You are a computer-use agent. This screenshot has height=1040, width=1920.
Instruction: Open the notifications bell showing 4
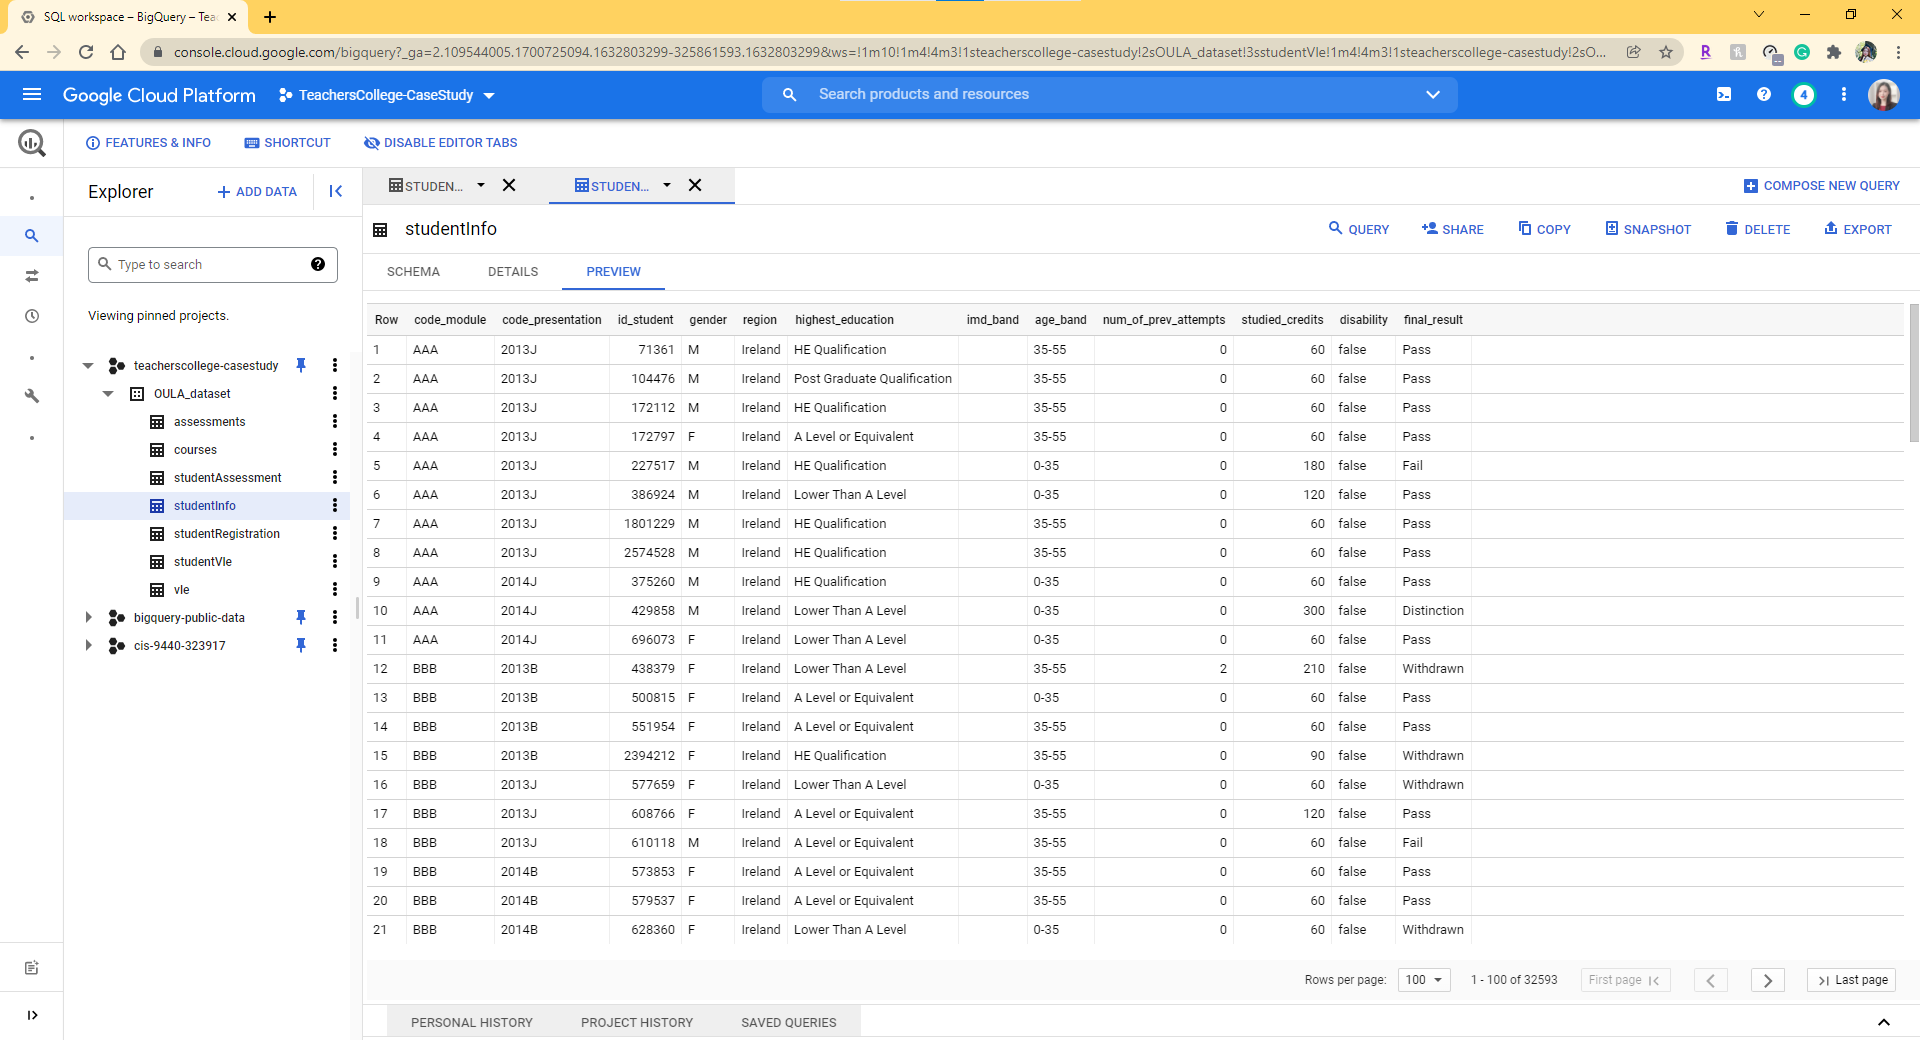[1805, 95]
